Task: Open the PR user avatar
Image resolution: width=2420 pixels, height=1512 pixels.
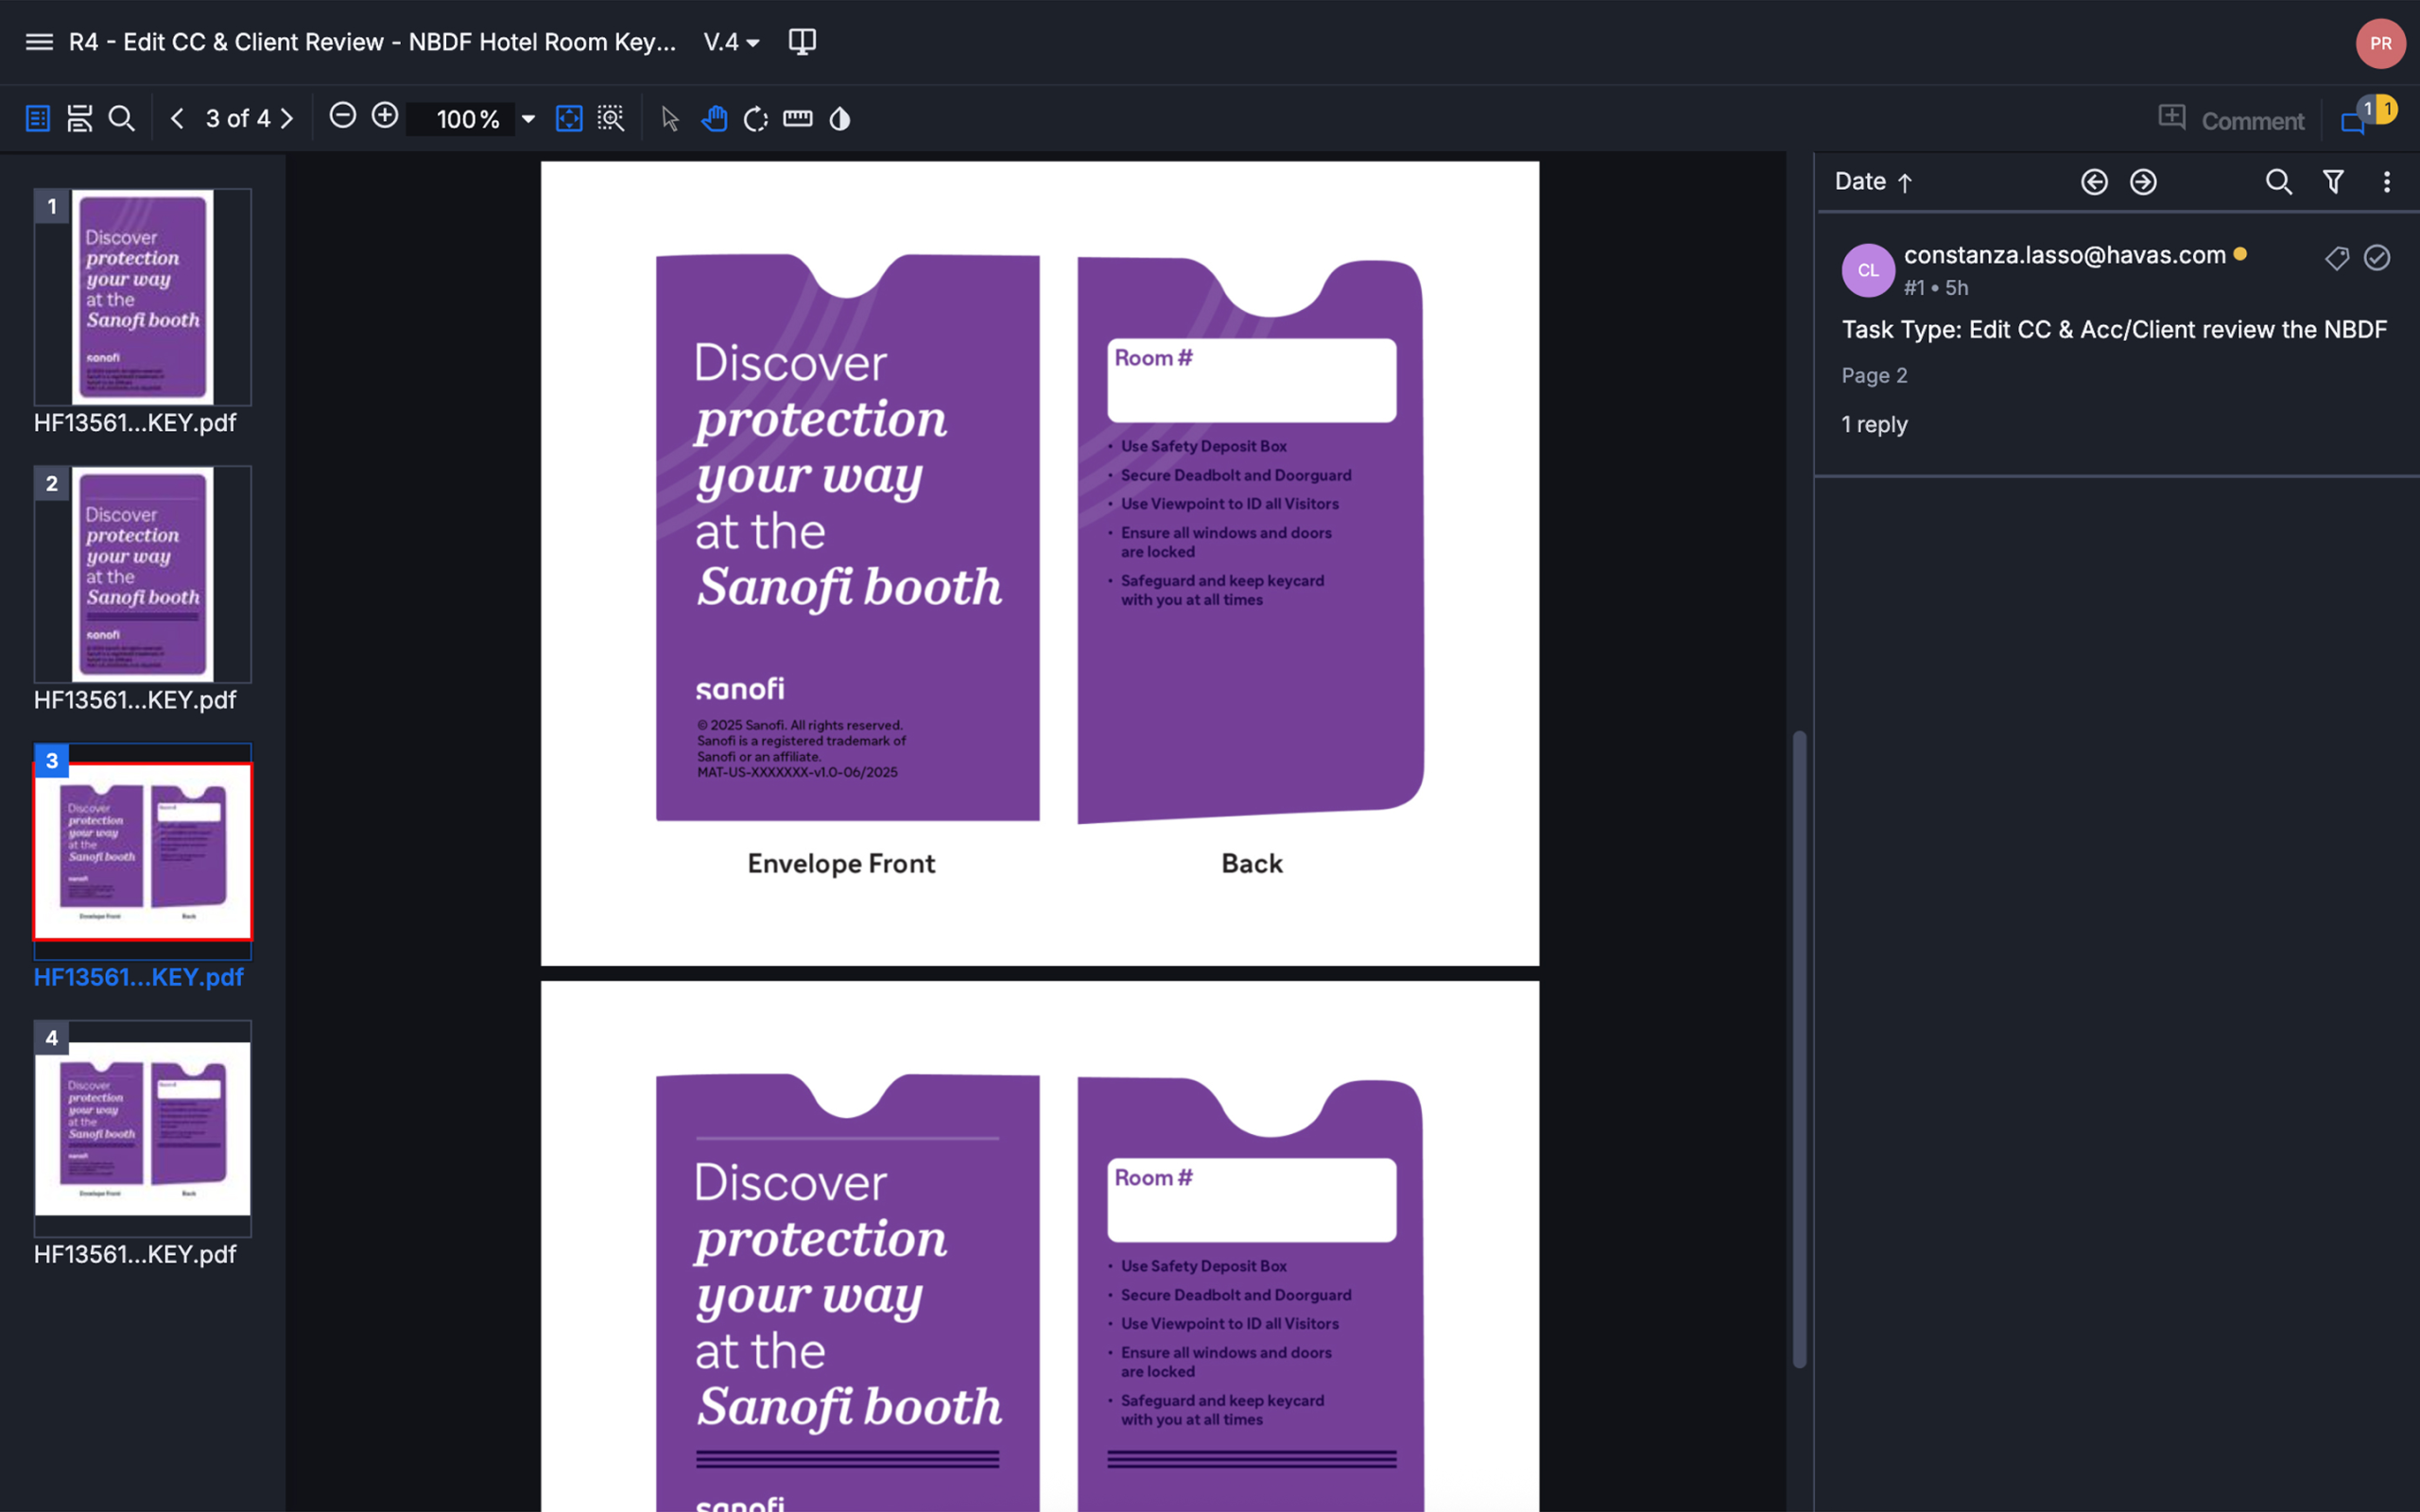Action: coord(2380,43)
